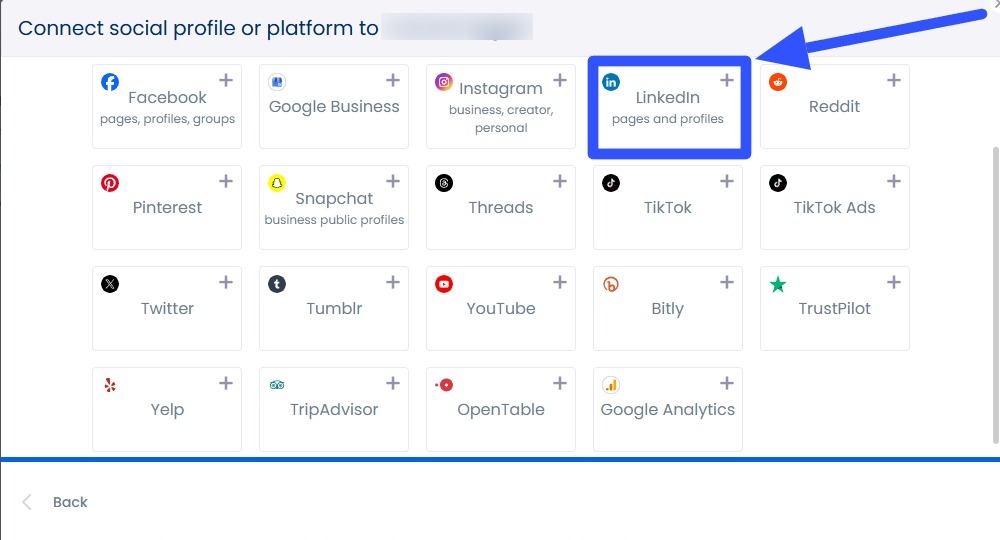Screen dimensions: 1000x540
Task: Click the Facebook logo icon
Action: 110,82
